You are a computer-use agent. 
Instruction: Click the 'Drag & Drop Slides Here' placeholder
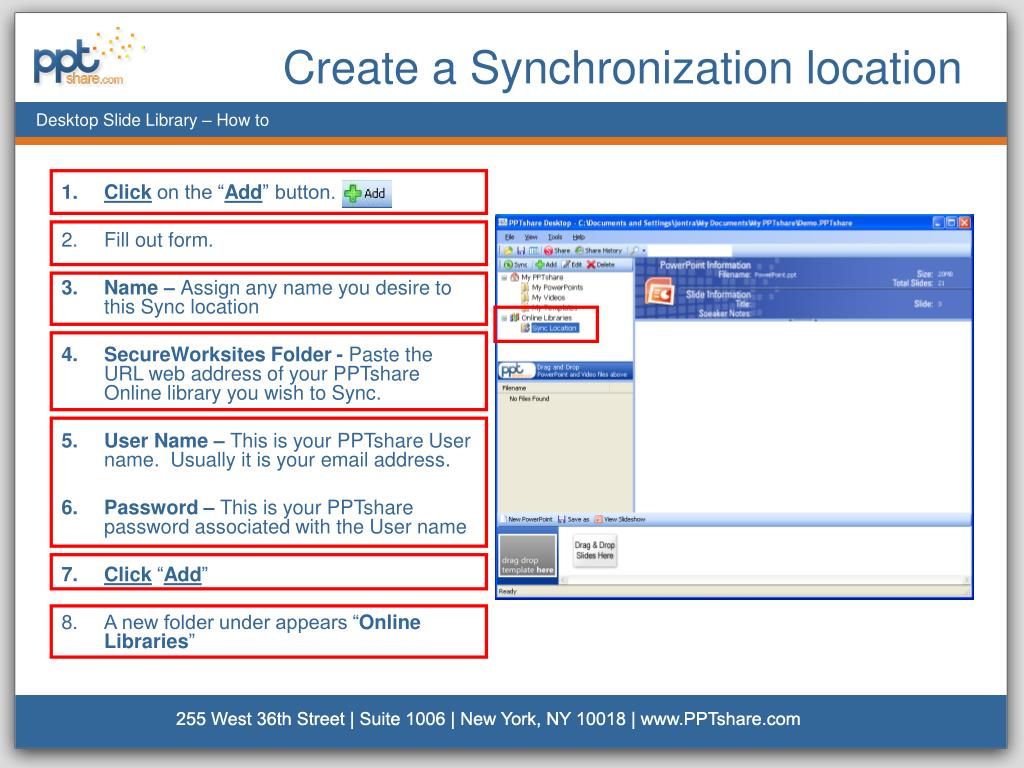coord(595,550)
